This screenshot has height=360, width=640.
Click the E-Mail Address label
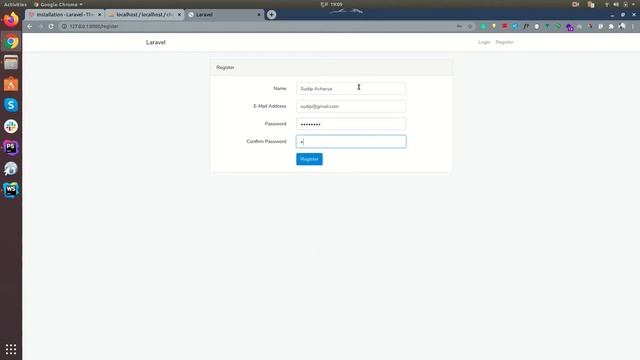click(x=269, y=106)
